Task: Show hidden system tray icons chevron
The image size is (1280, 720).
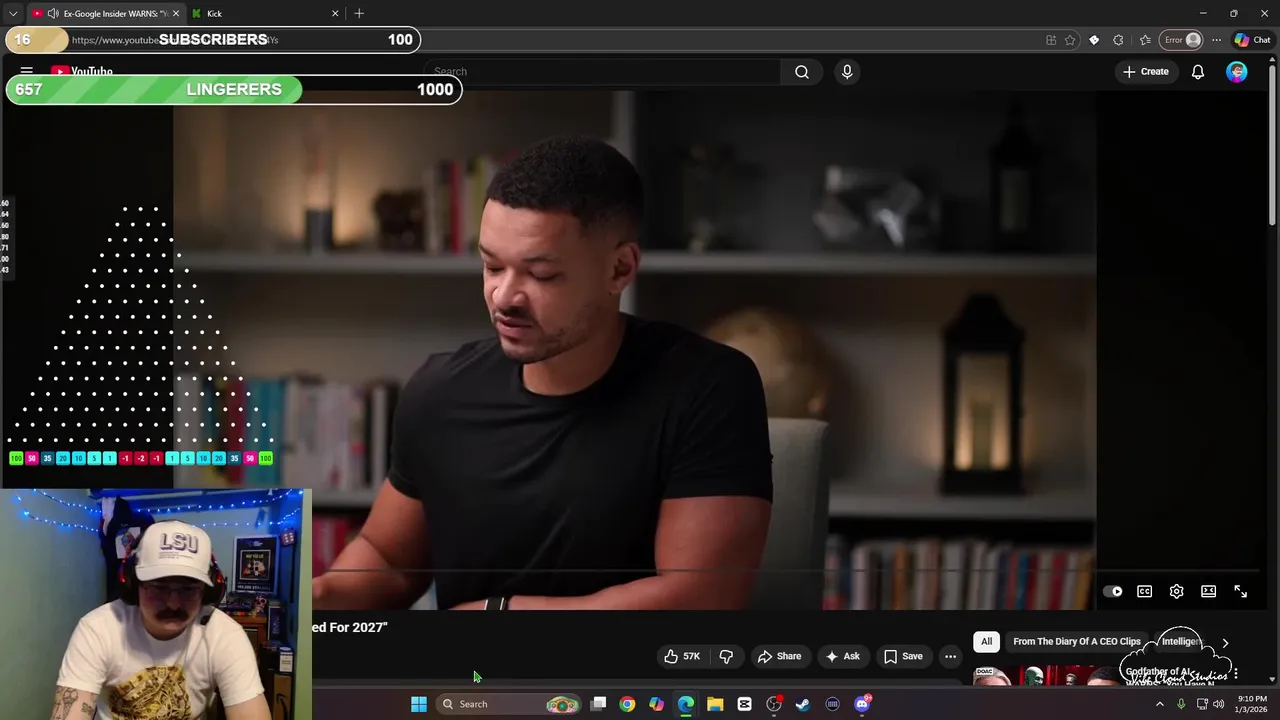Action: [1160, 704]
